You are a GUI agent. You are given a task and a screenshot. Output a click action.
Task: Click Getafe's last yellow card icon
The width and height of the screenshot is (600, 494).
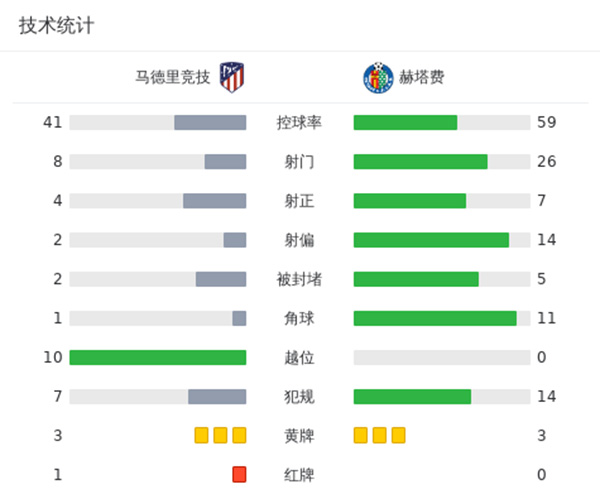399,435
